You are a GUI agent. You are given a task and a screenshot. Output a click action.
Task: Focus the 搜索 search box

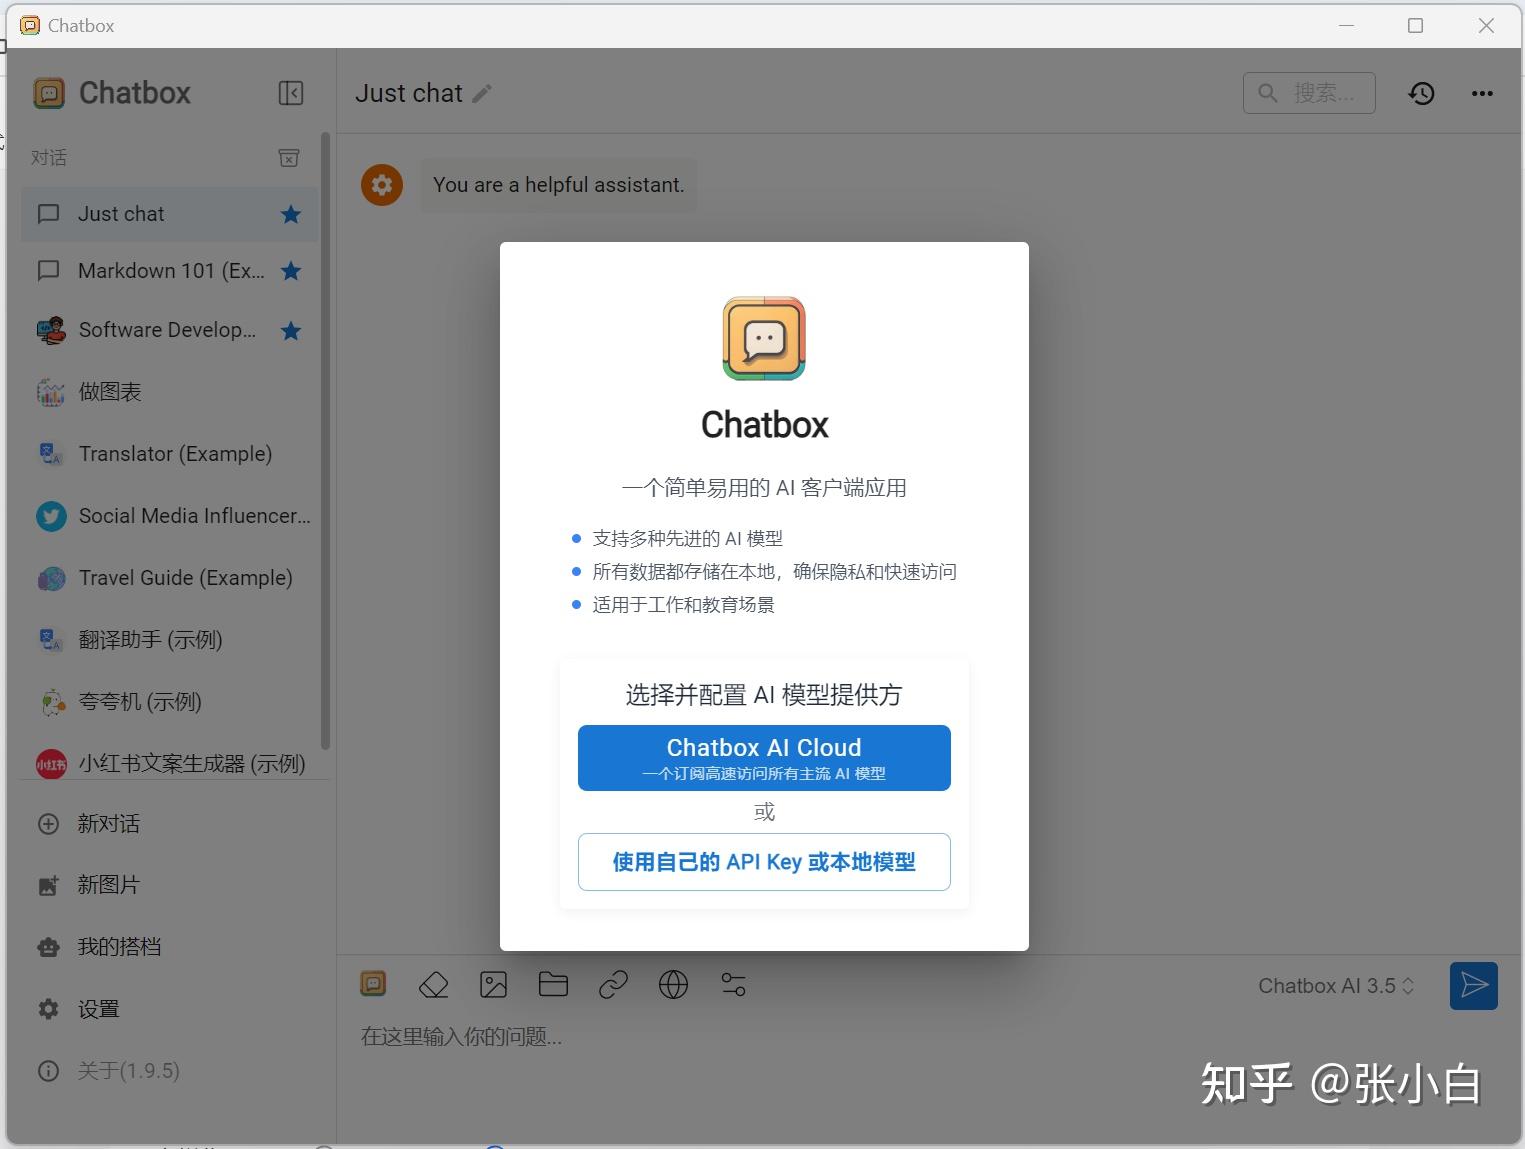click(x=1309, y=93)
